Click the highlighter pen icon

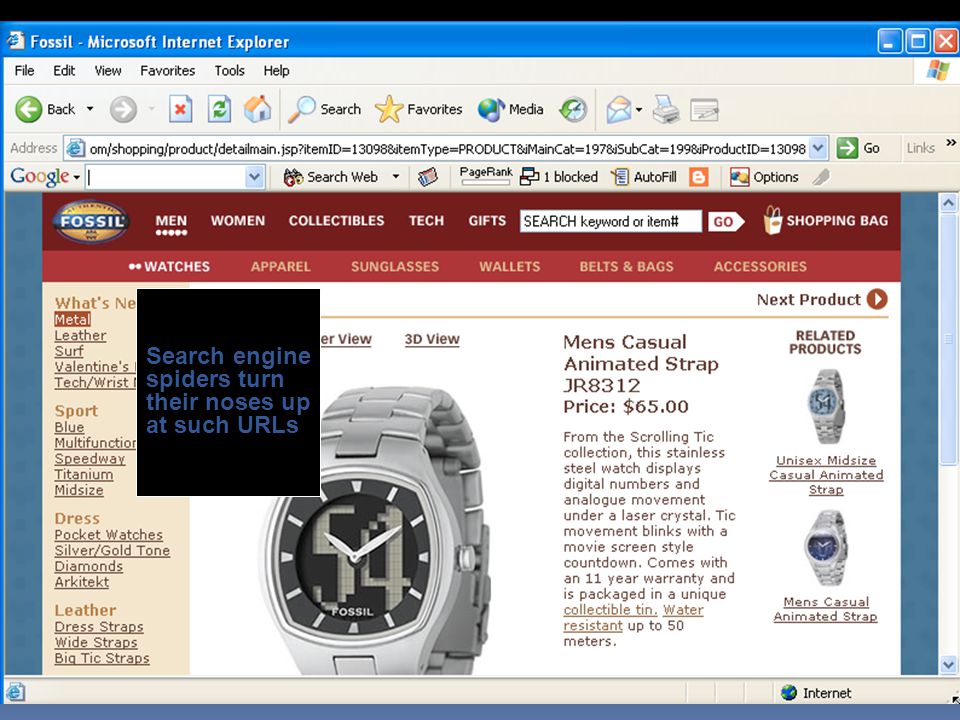pyautogui.click(x=820, y=177)
